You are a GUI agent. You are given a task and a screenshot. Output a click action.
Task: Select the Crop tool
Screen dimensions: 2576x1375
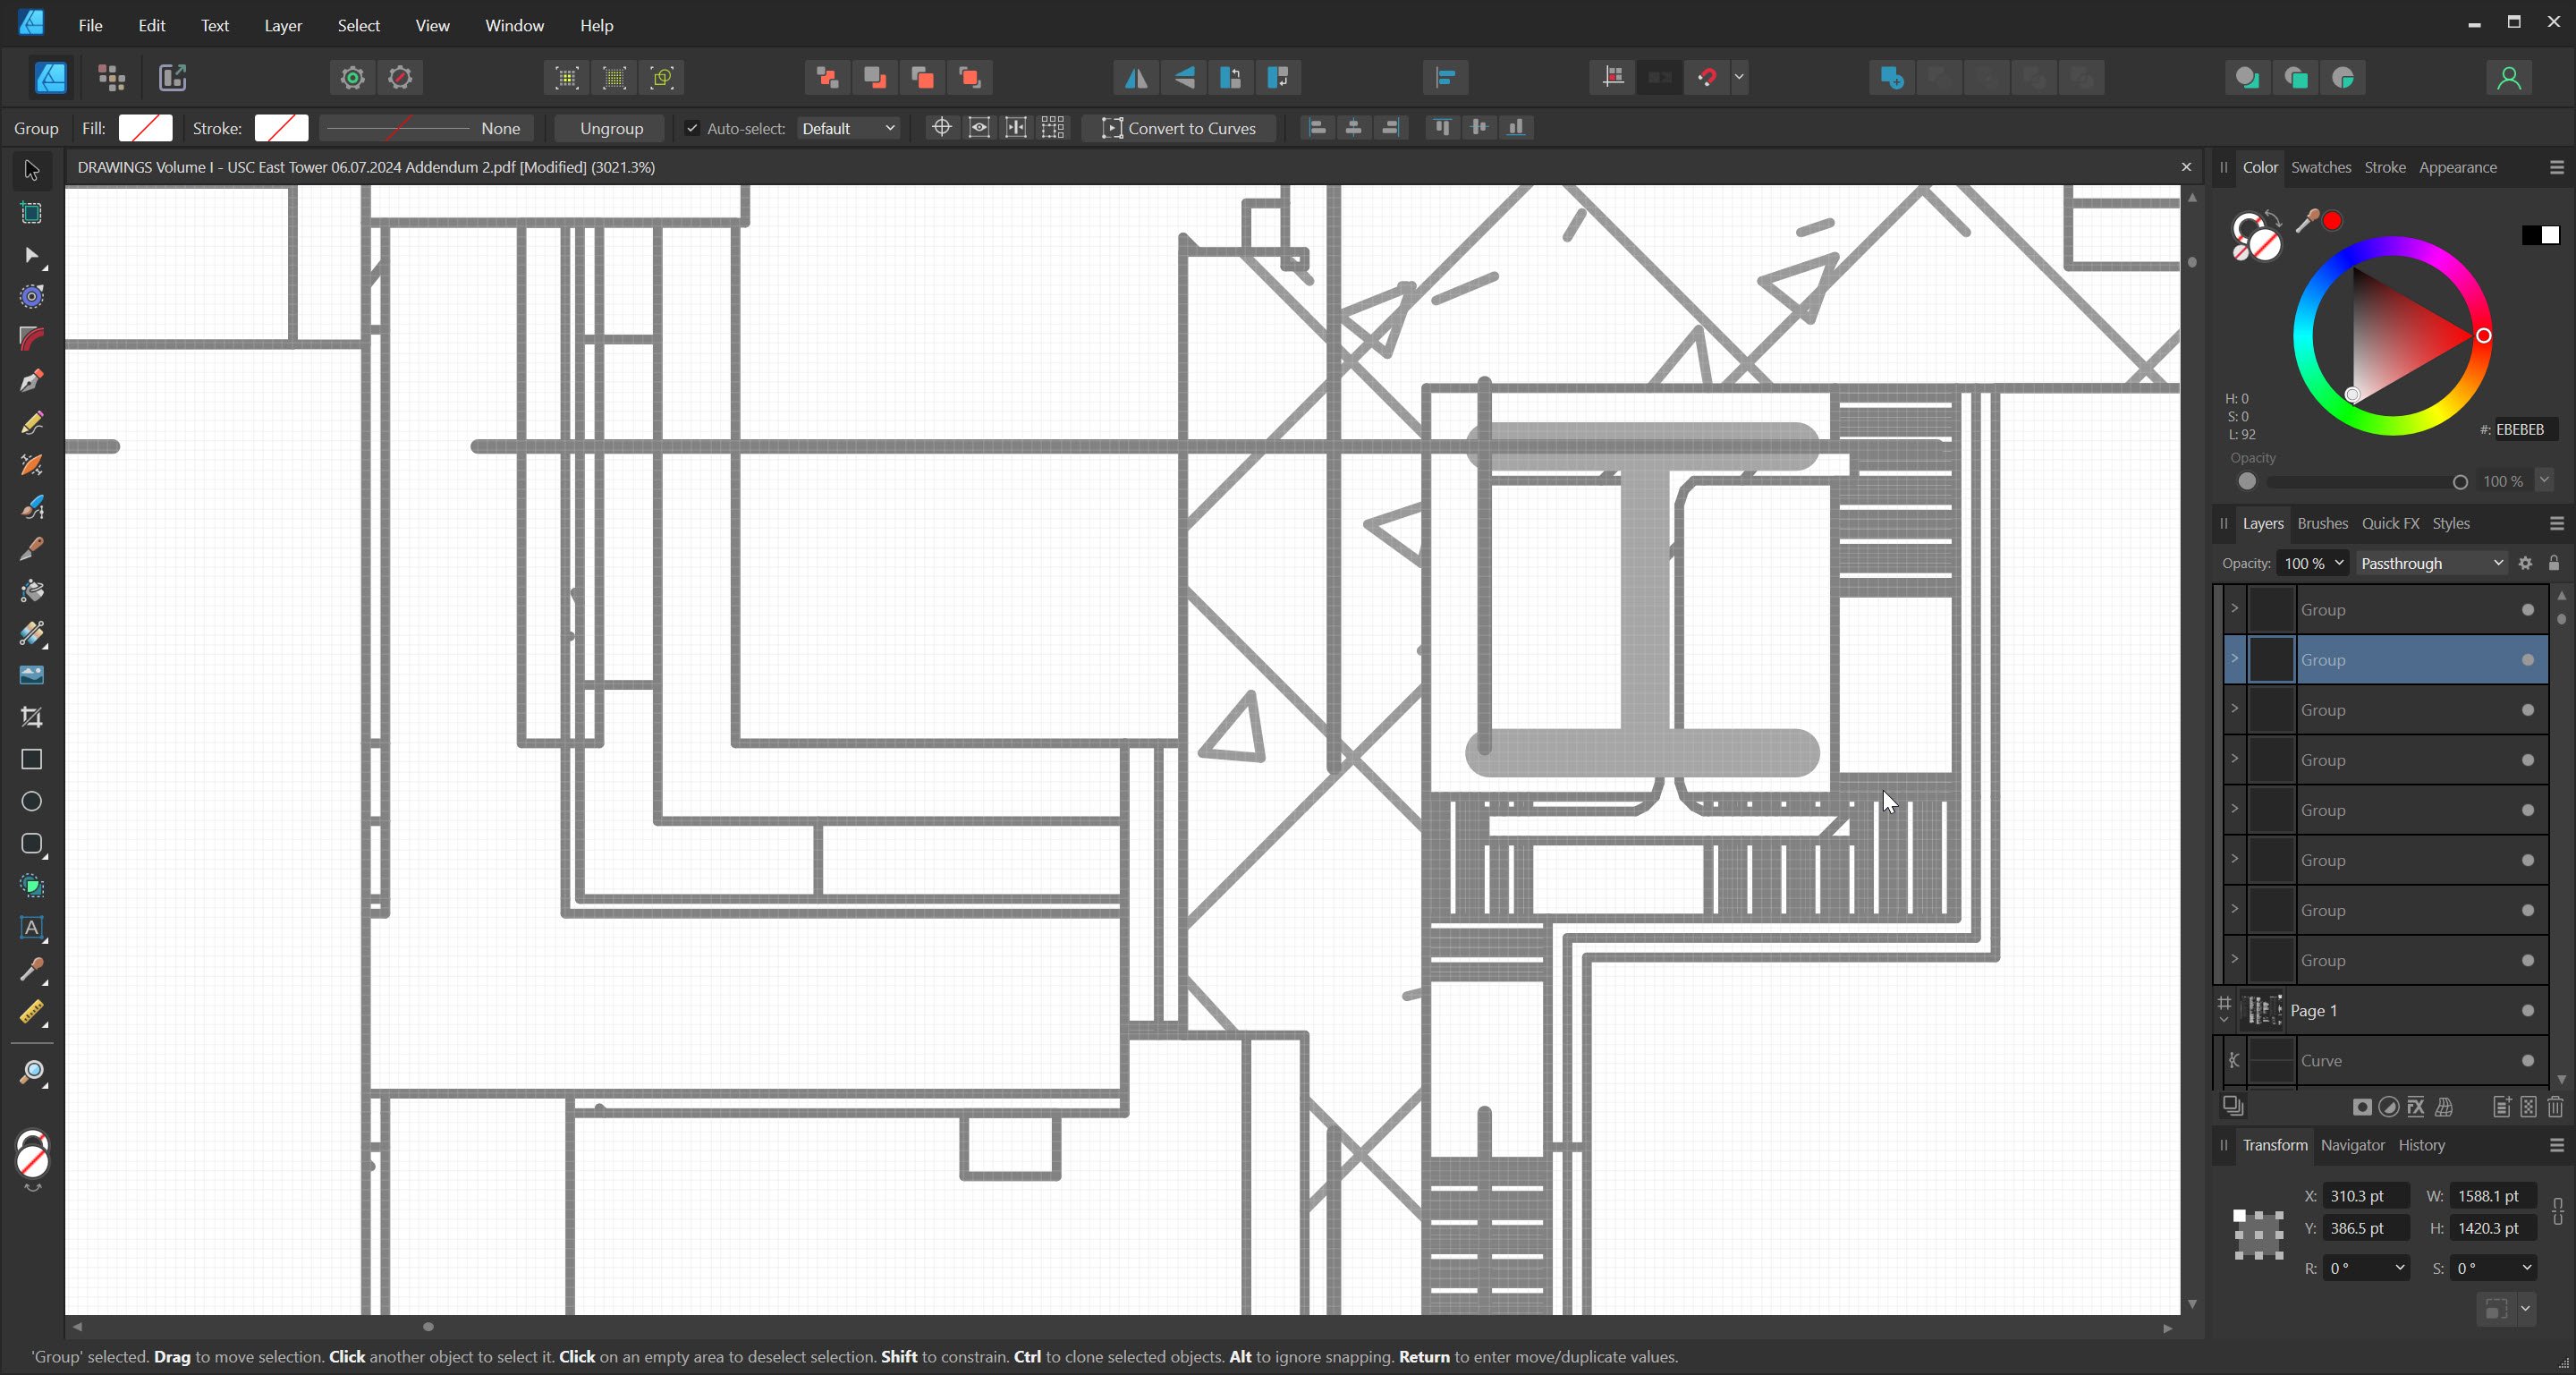click(x=31, y=717)
